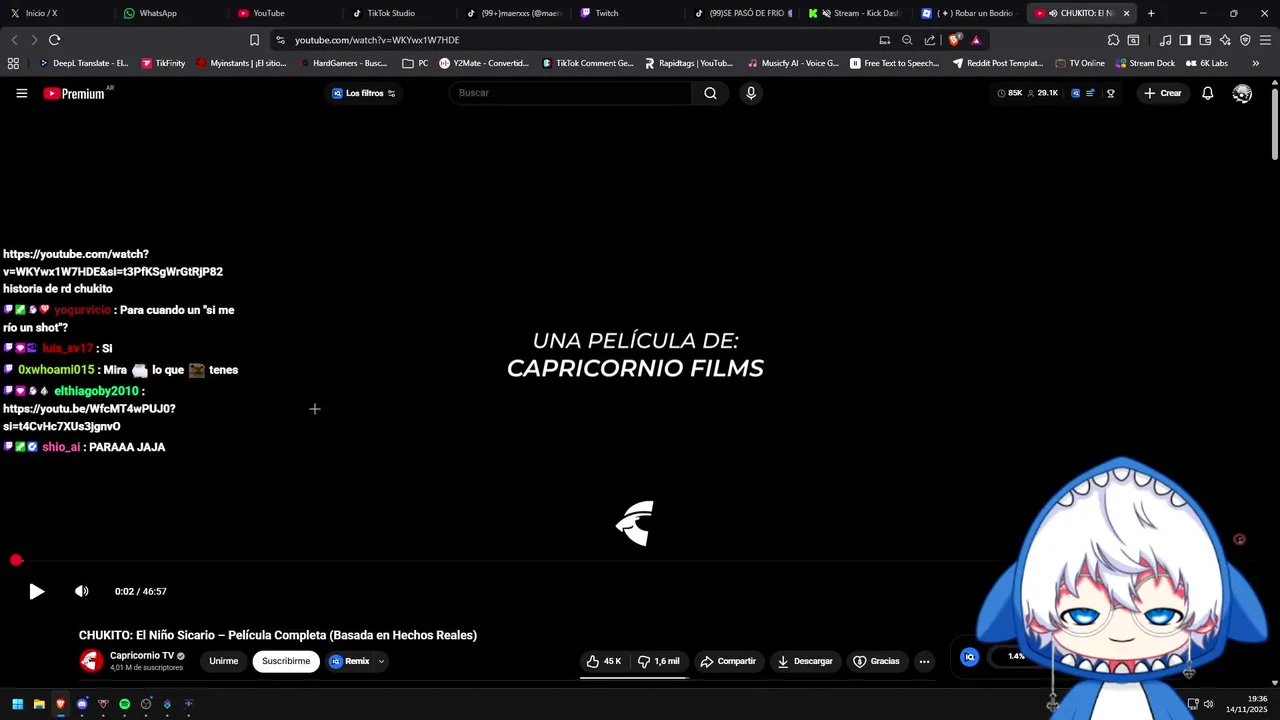Click the search magnifier button
This screenshot has width=1280, height=720.
tap(710, 93)
